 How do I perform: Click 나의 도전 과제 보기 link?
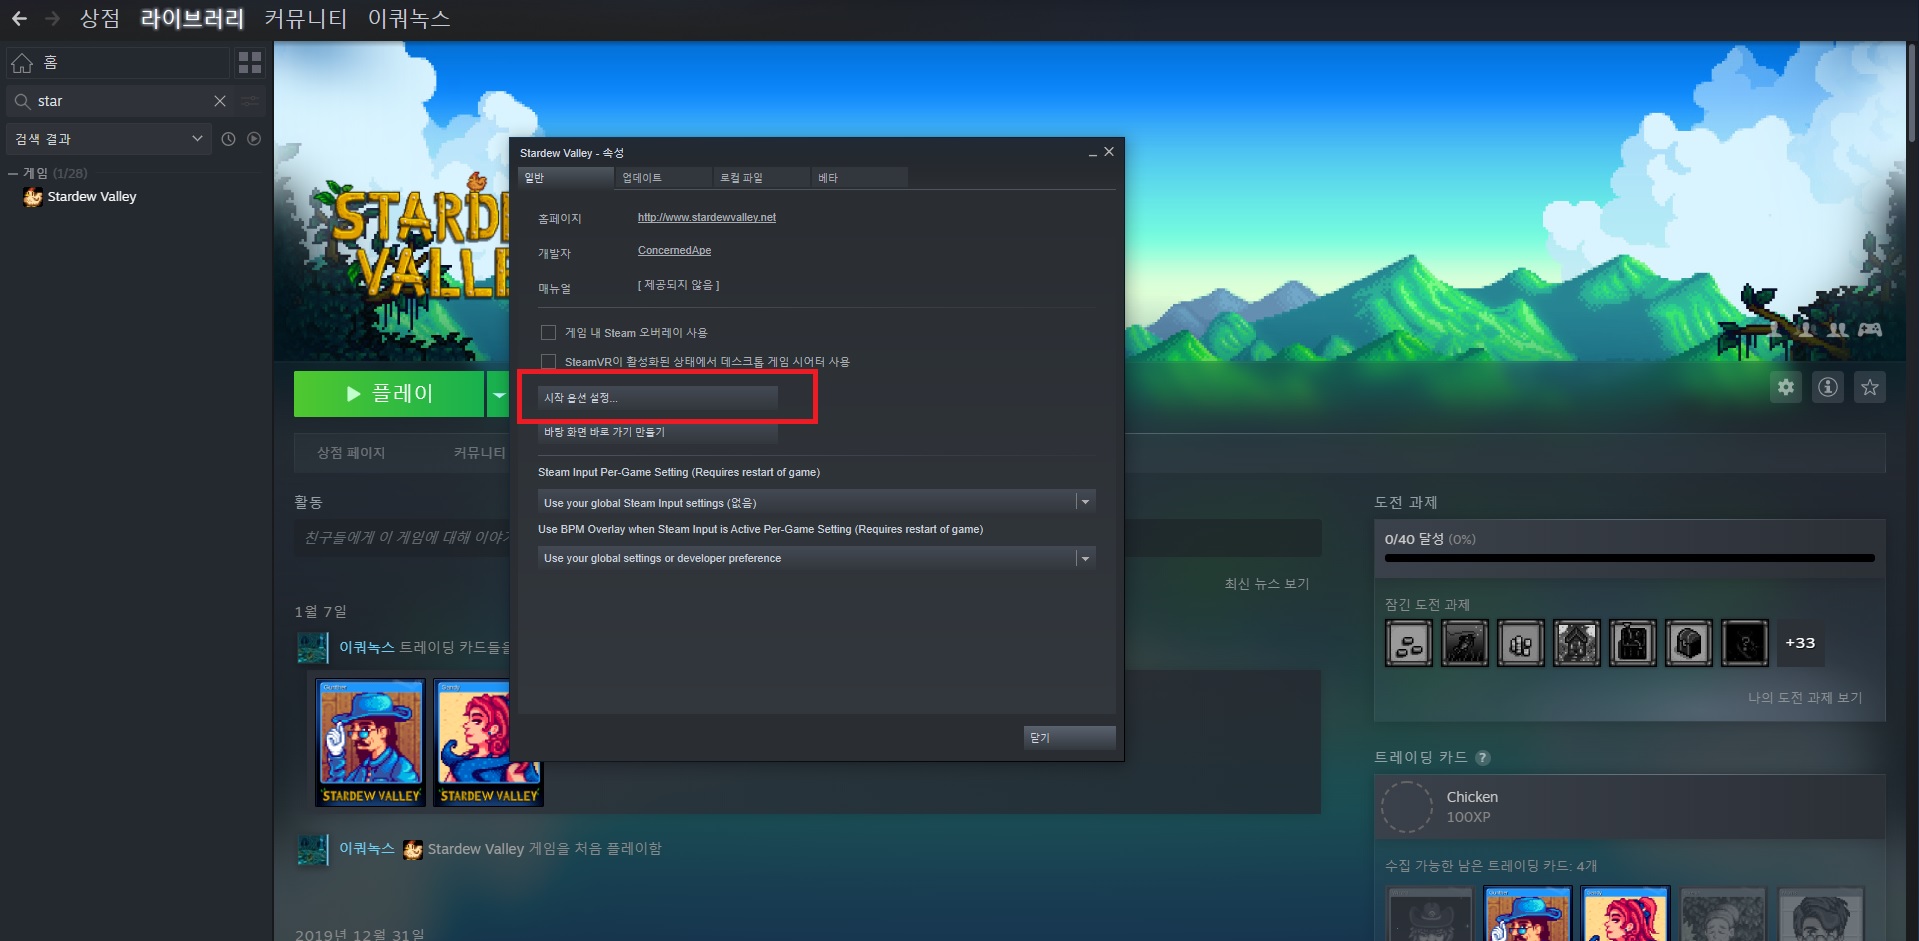pos(1805,698)
